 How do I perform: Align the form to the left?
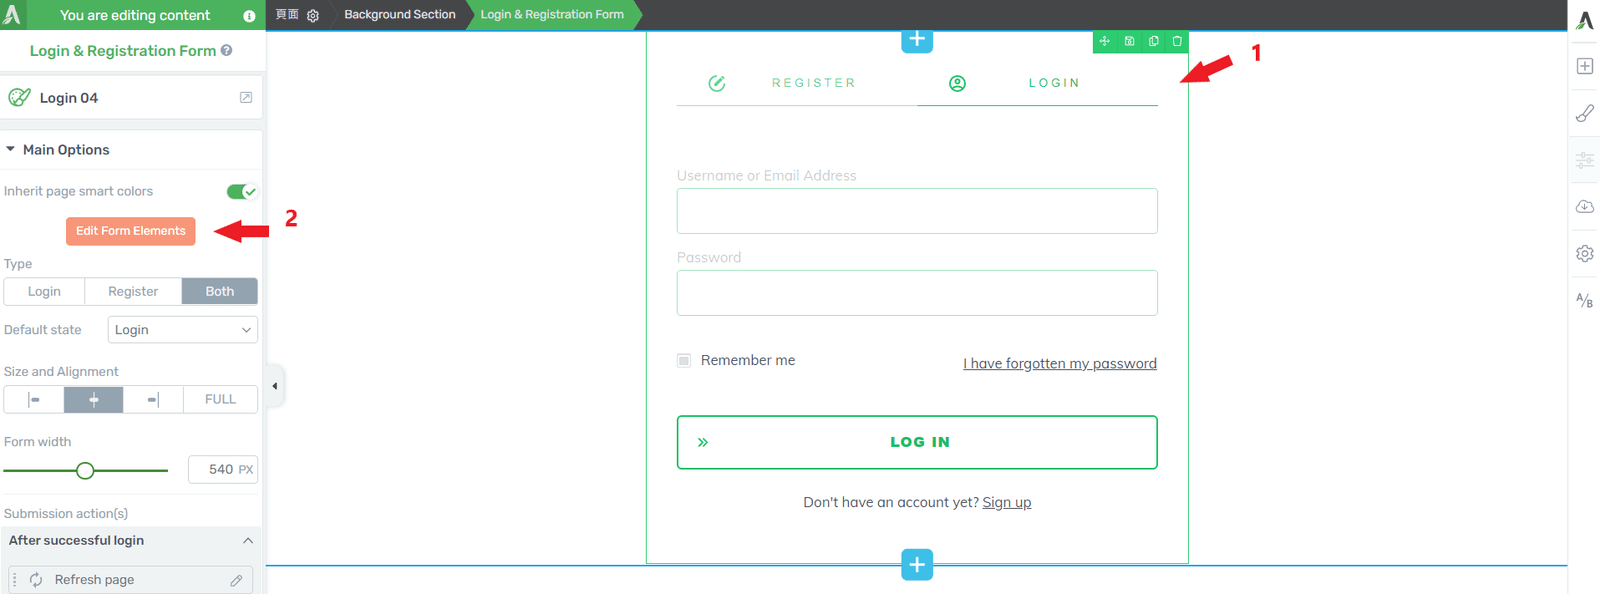pyautogui.click(x=34, y=399)
